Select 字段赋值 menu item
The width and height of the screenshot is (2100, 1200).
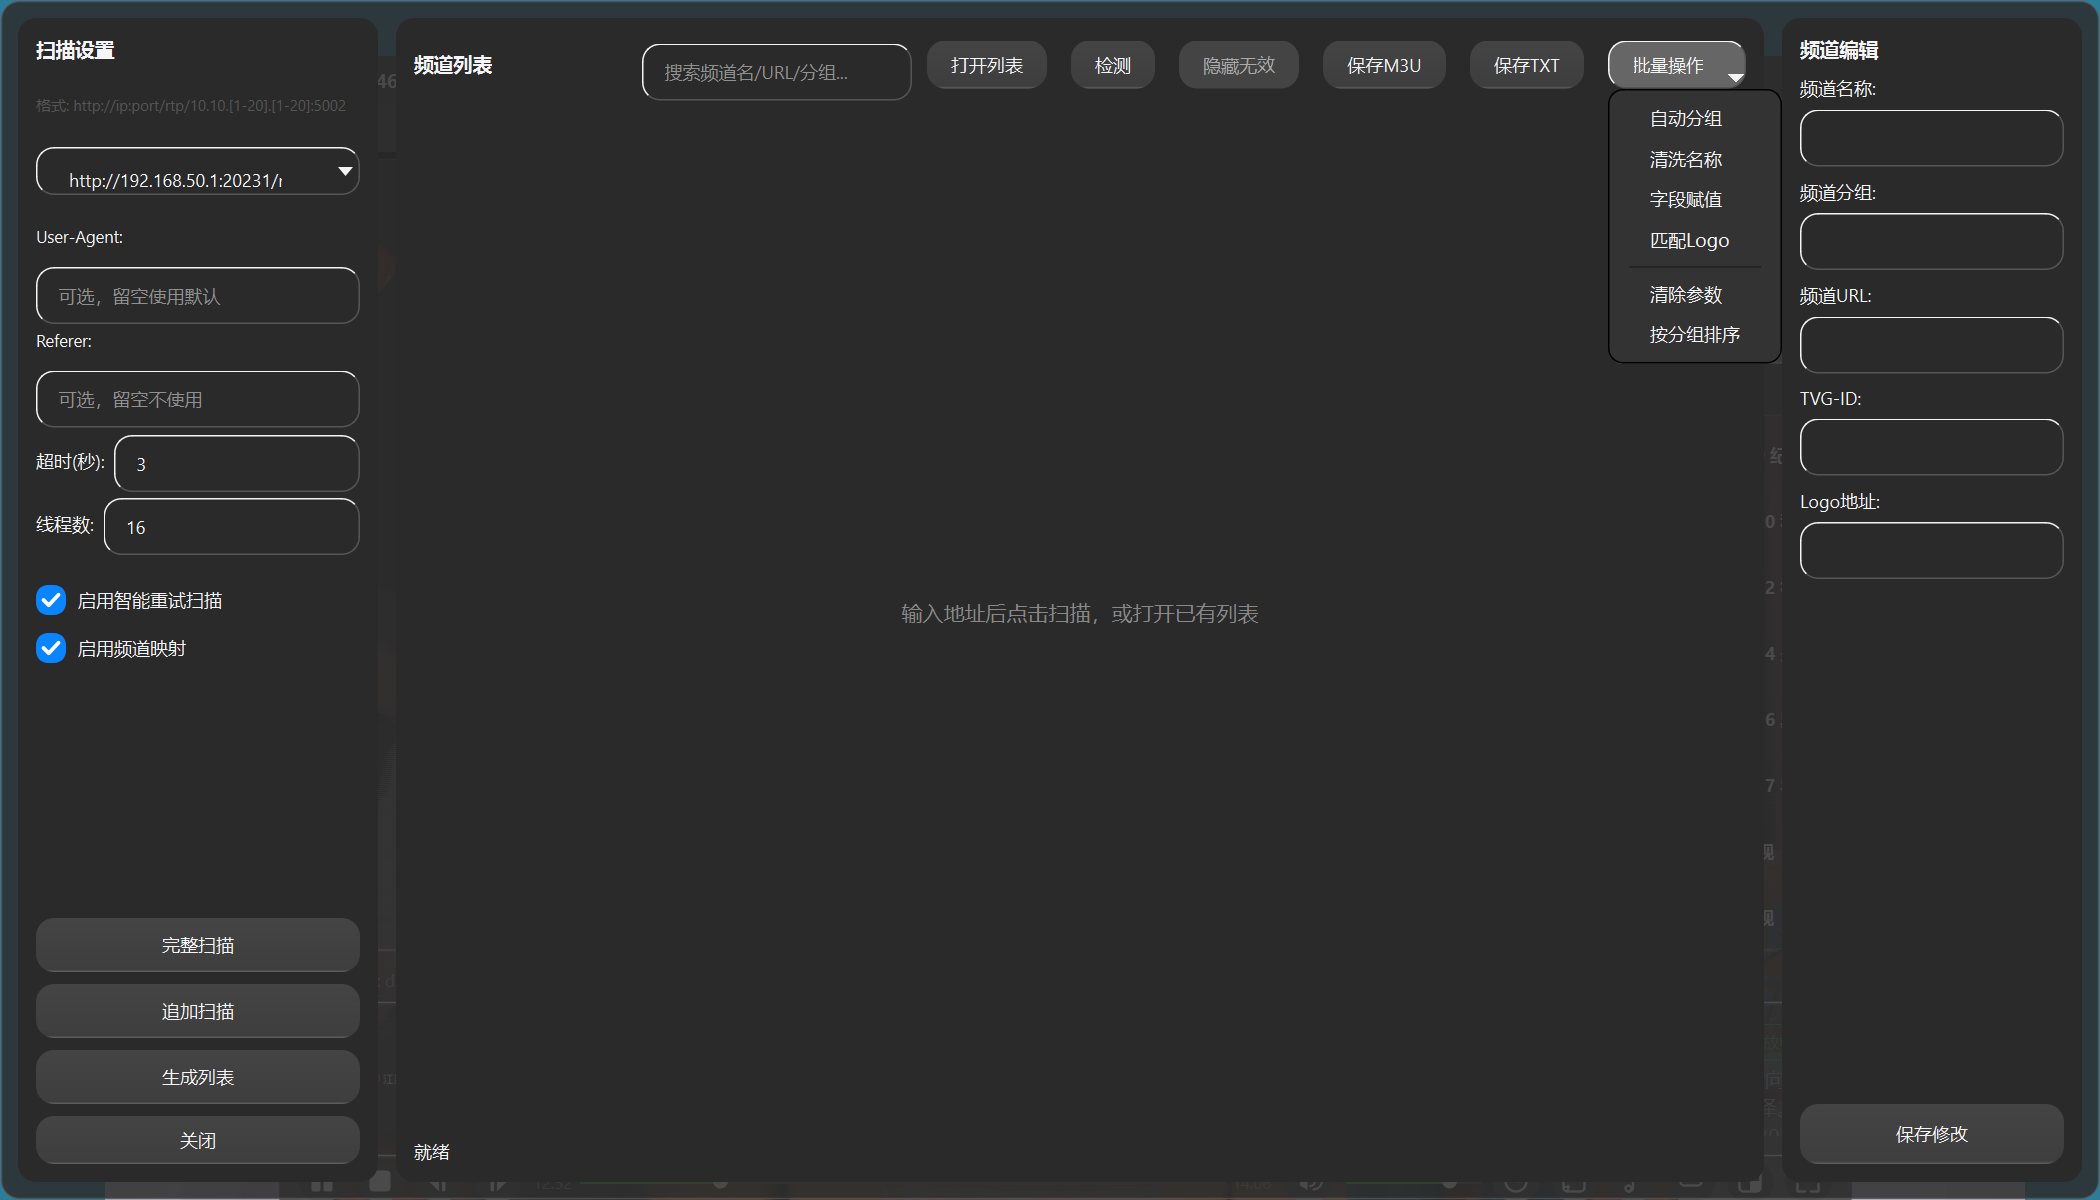tap(1686, 200)
